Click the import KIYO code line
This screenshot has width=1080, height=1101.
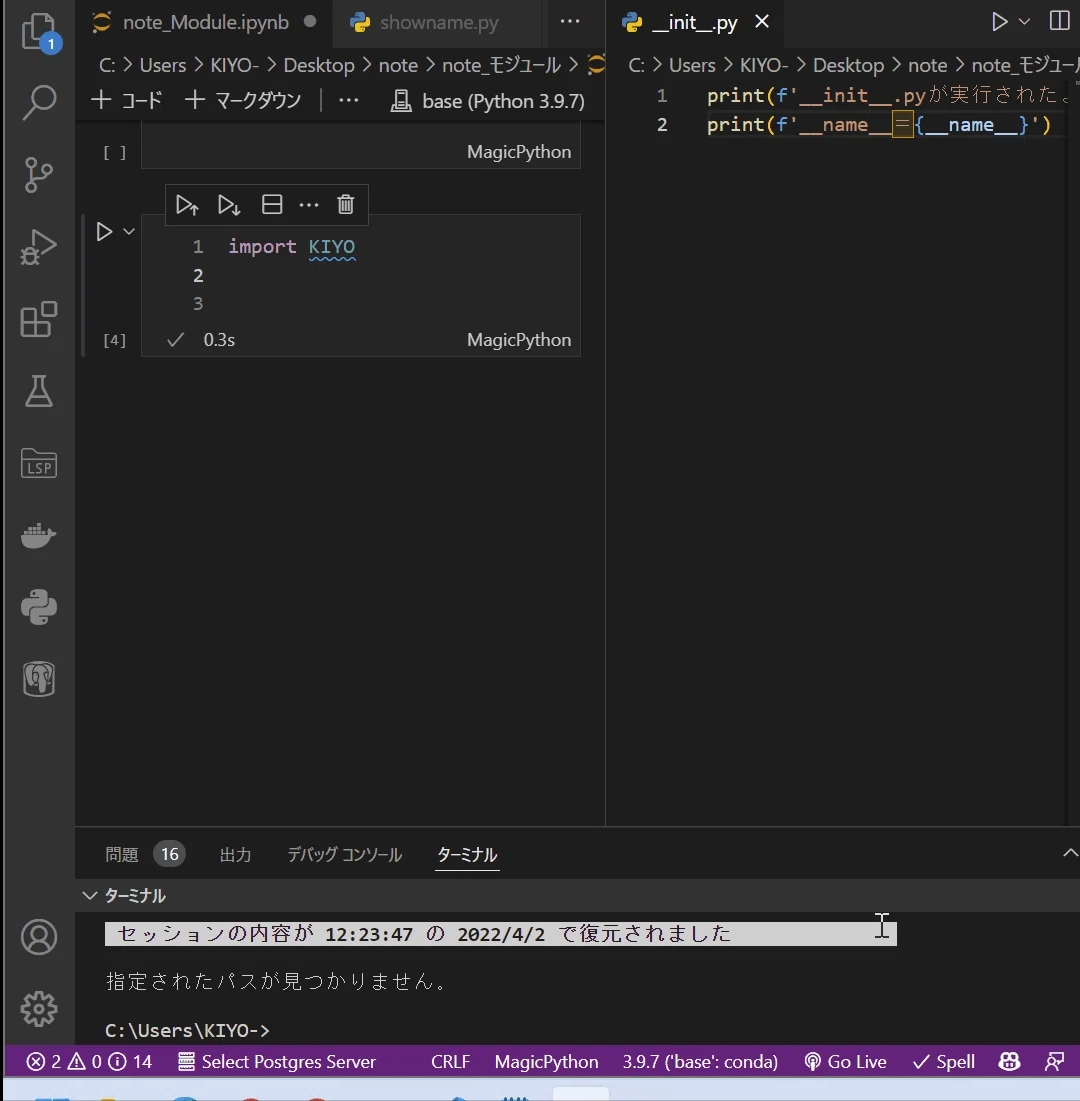291,247
